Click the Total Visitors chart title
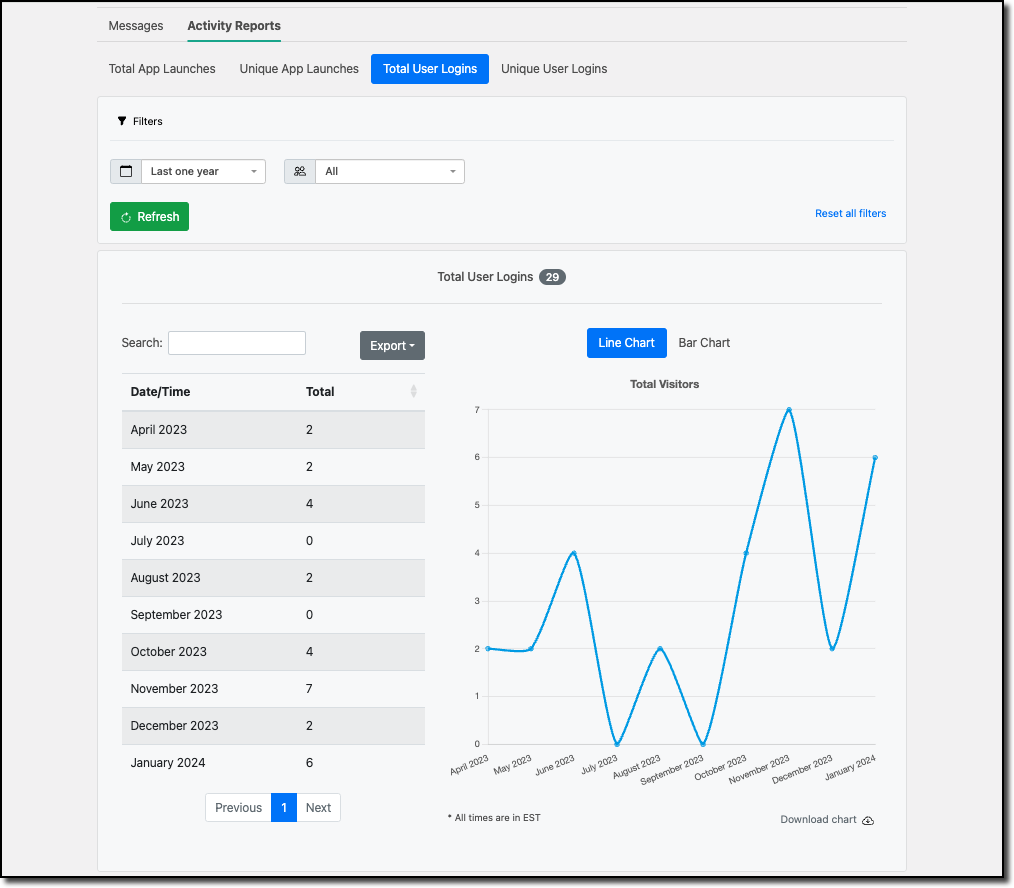This screenshot has height=888, width=1014. click(665, 384)
